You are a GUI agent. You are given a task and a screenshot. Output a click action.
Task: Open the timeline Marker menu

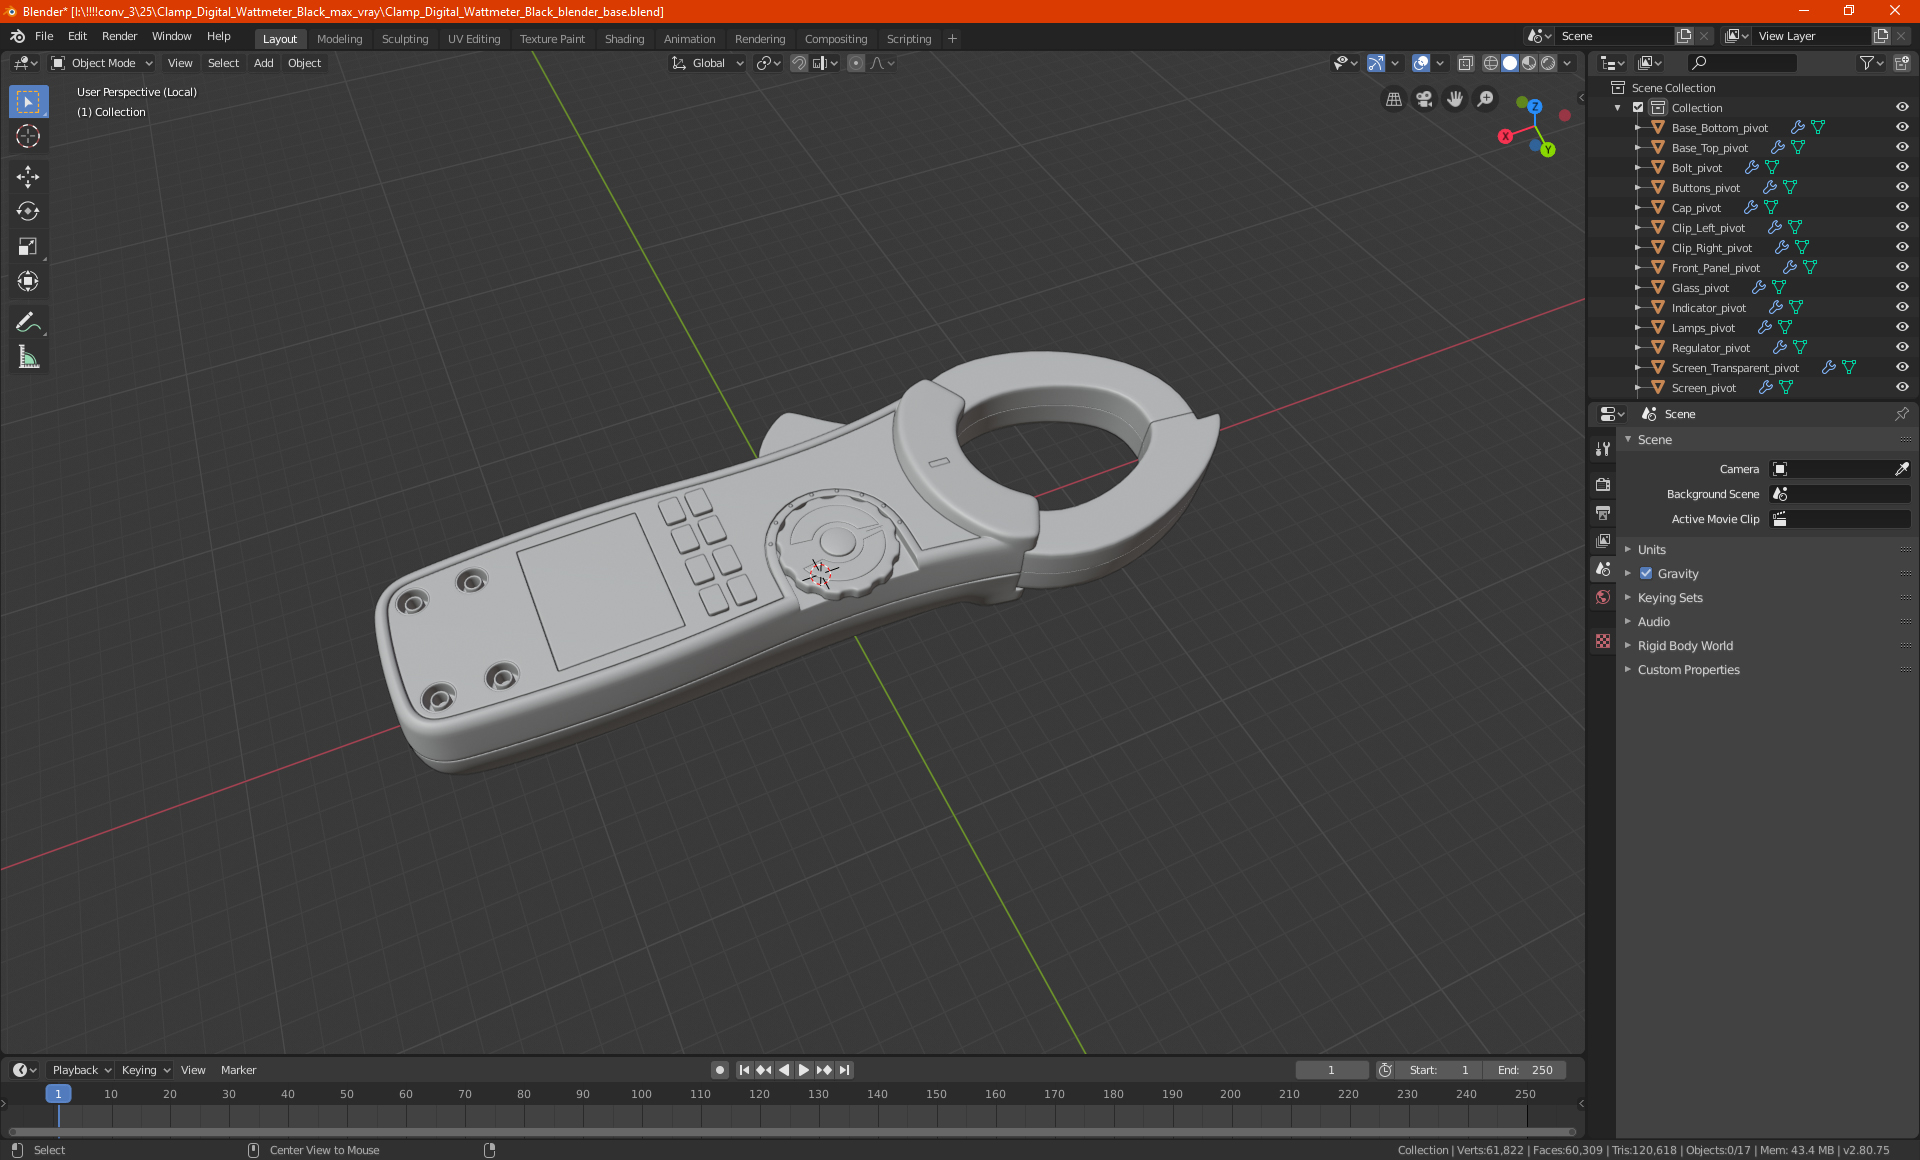[238, 1070]
